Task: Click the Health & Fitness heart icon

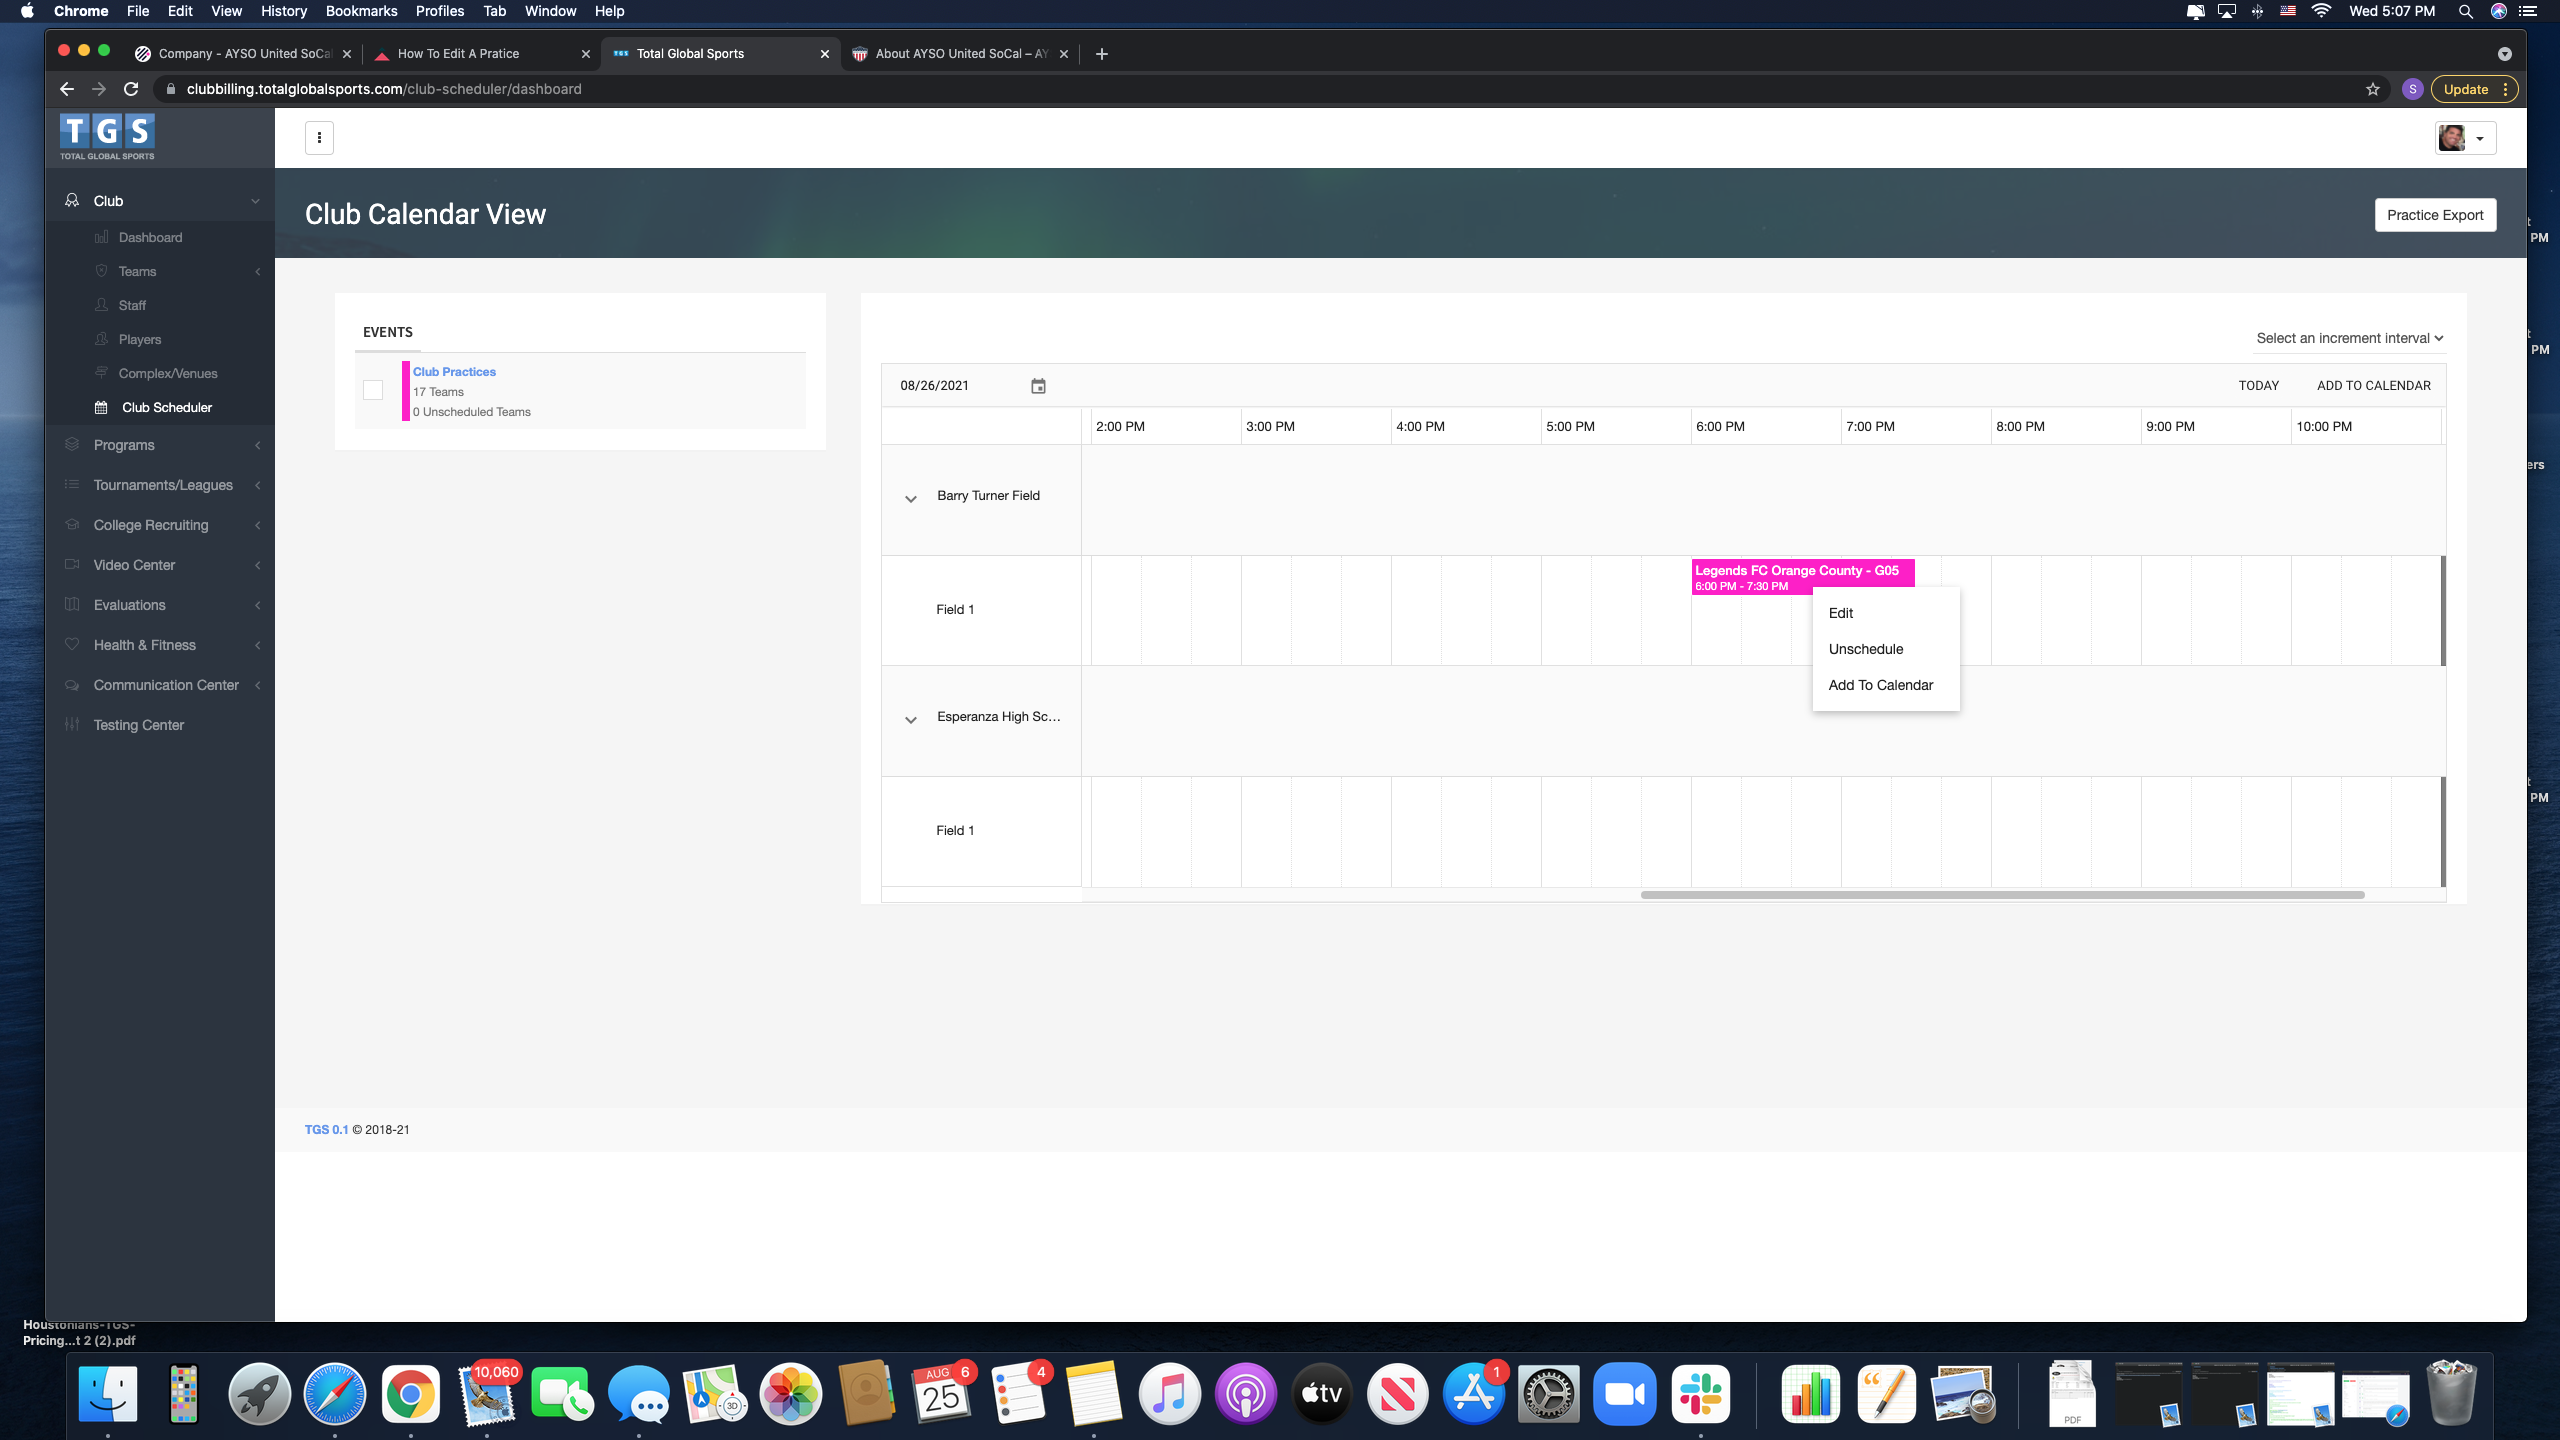Action: click(72, 645)
